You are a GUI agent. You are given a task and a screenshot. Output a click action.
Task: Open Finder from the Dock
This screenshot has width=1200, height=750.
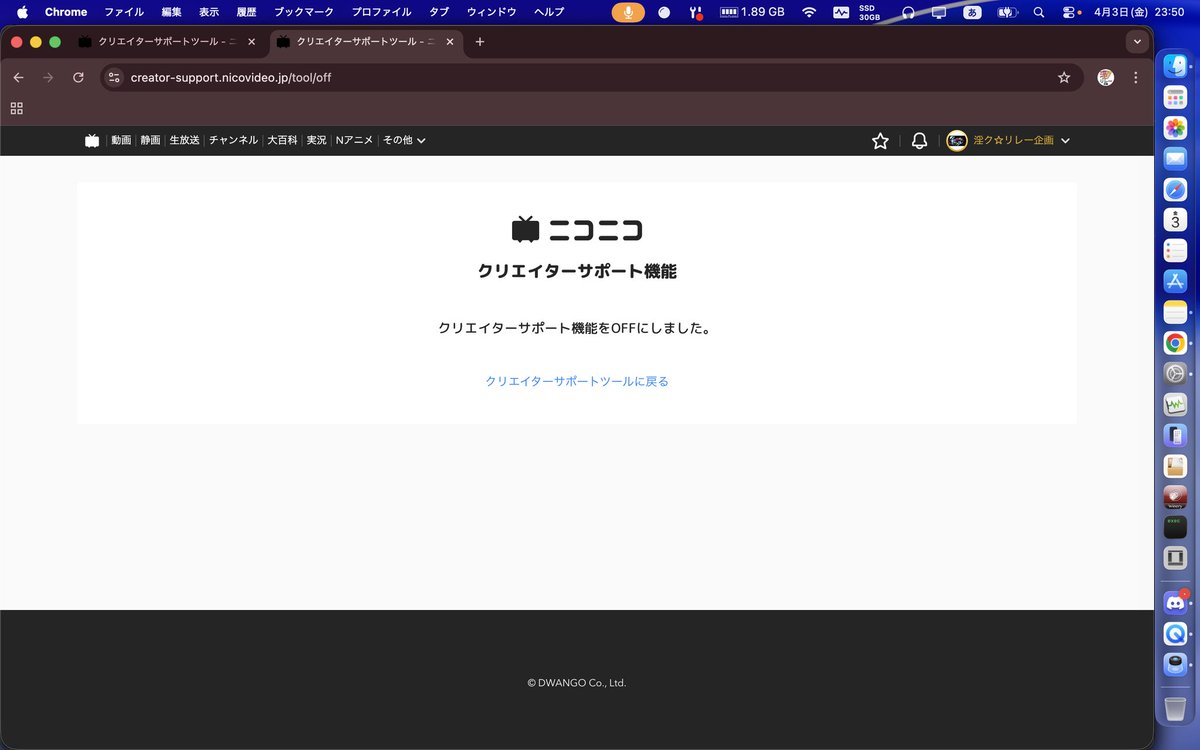(x=1175, y=67)
